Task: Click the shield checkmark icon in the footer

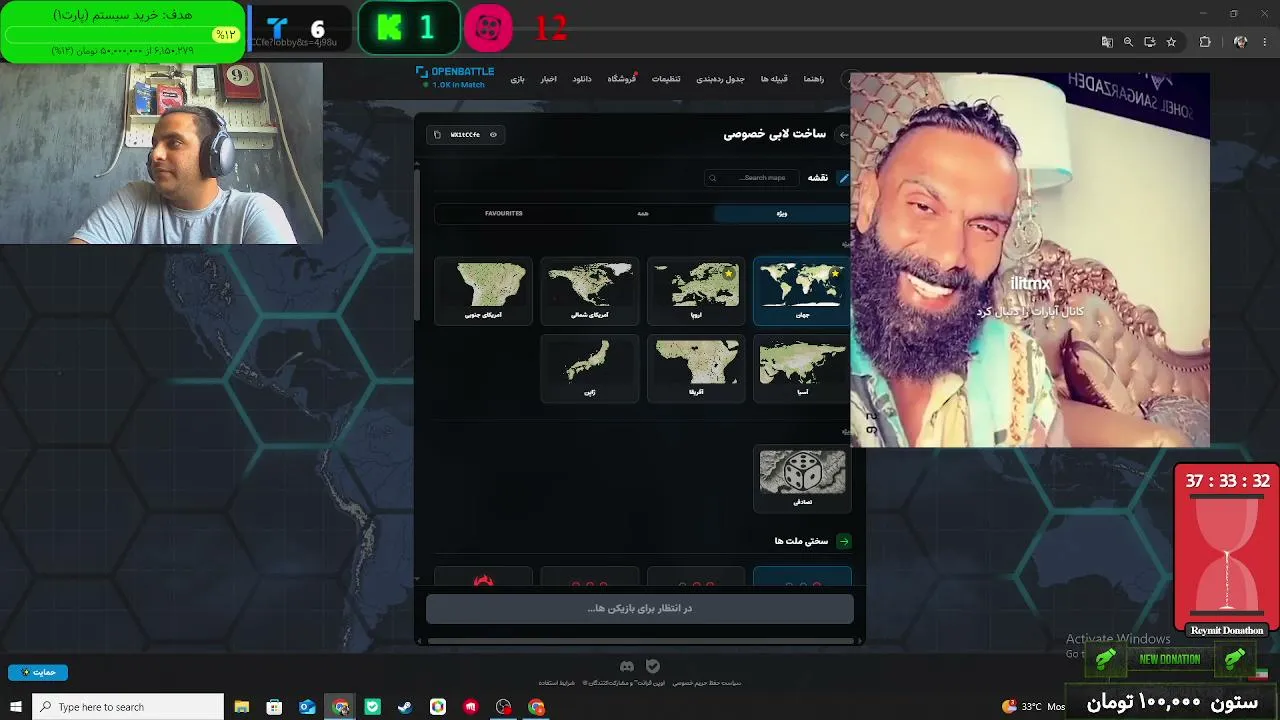Action: [x=653, y=666]
